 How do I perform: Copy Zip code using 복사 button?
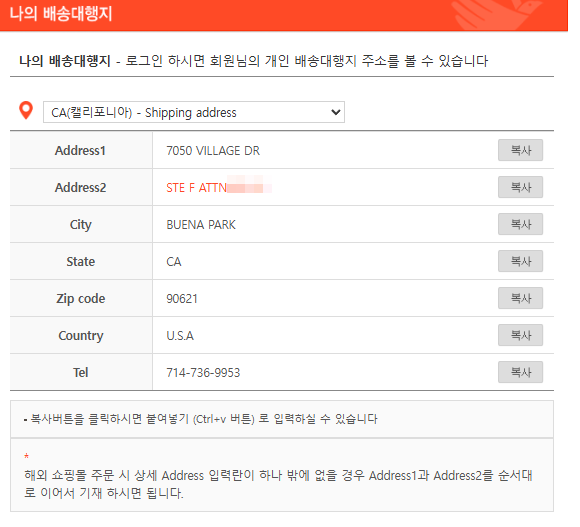pyautogui.click(x=520, y=298)
